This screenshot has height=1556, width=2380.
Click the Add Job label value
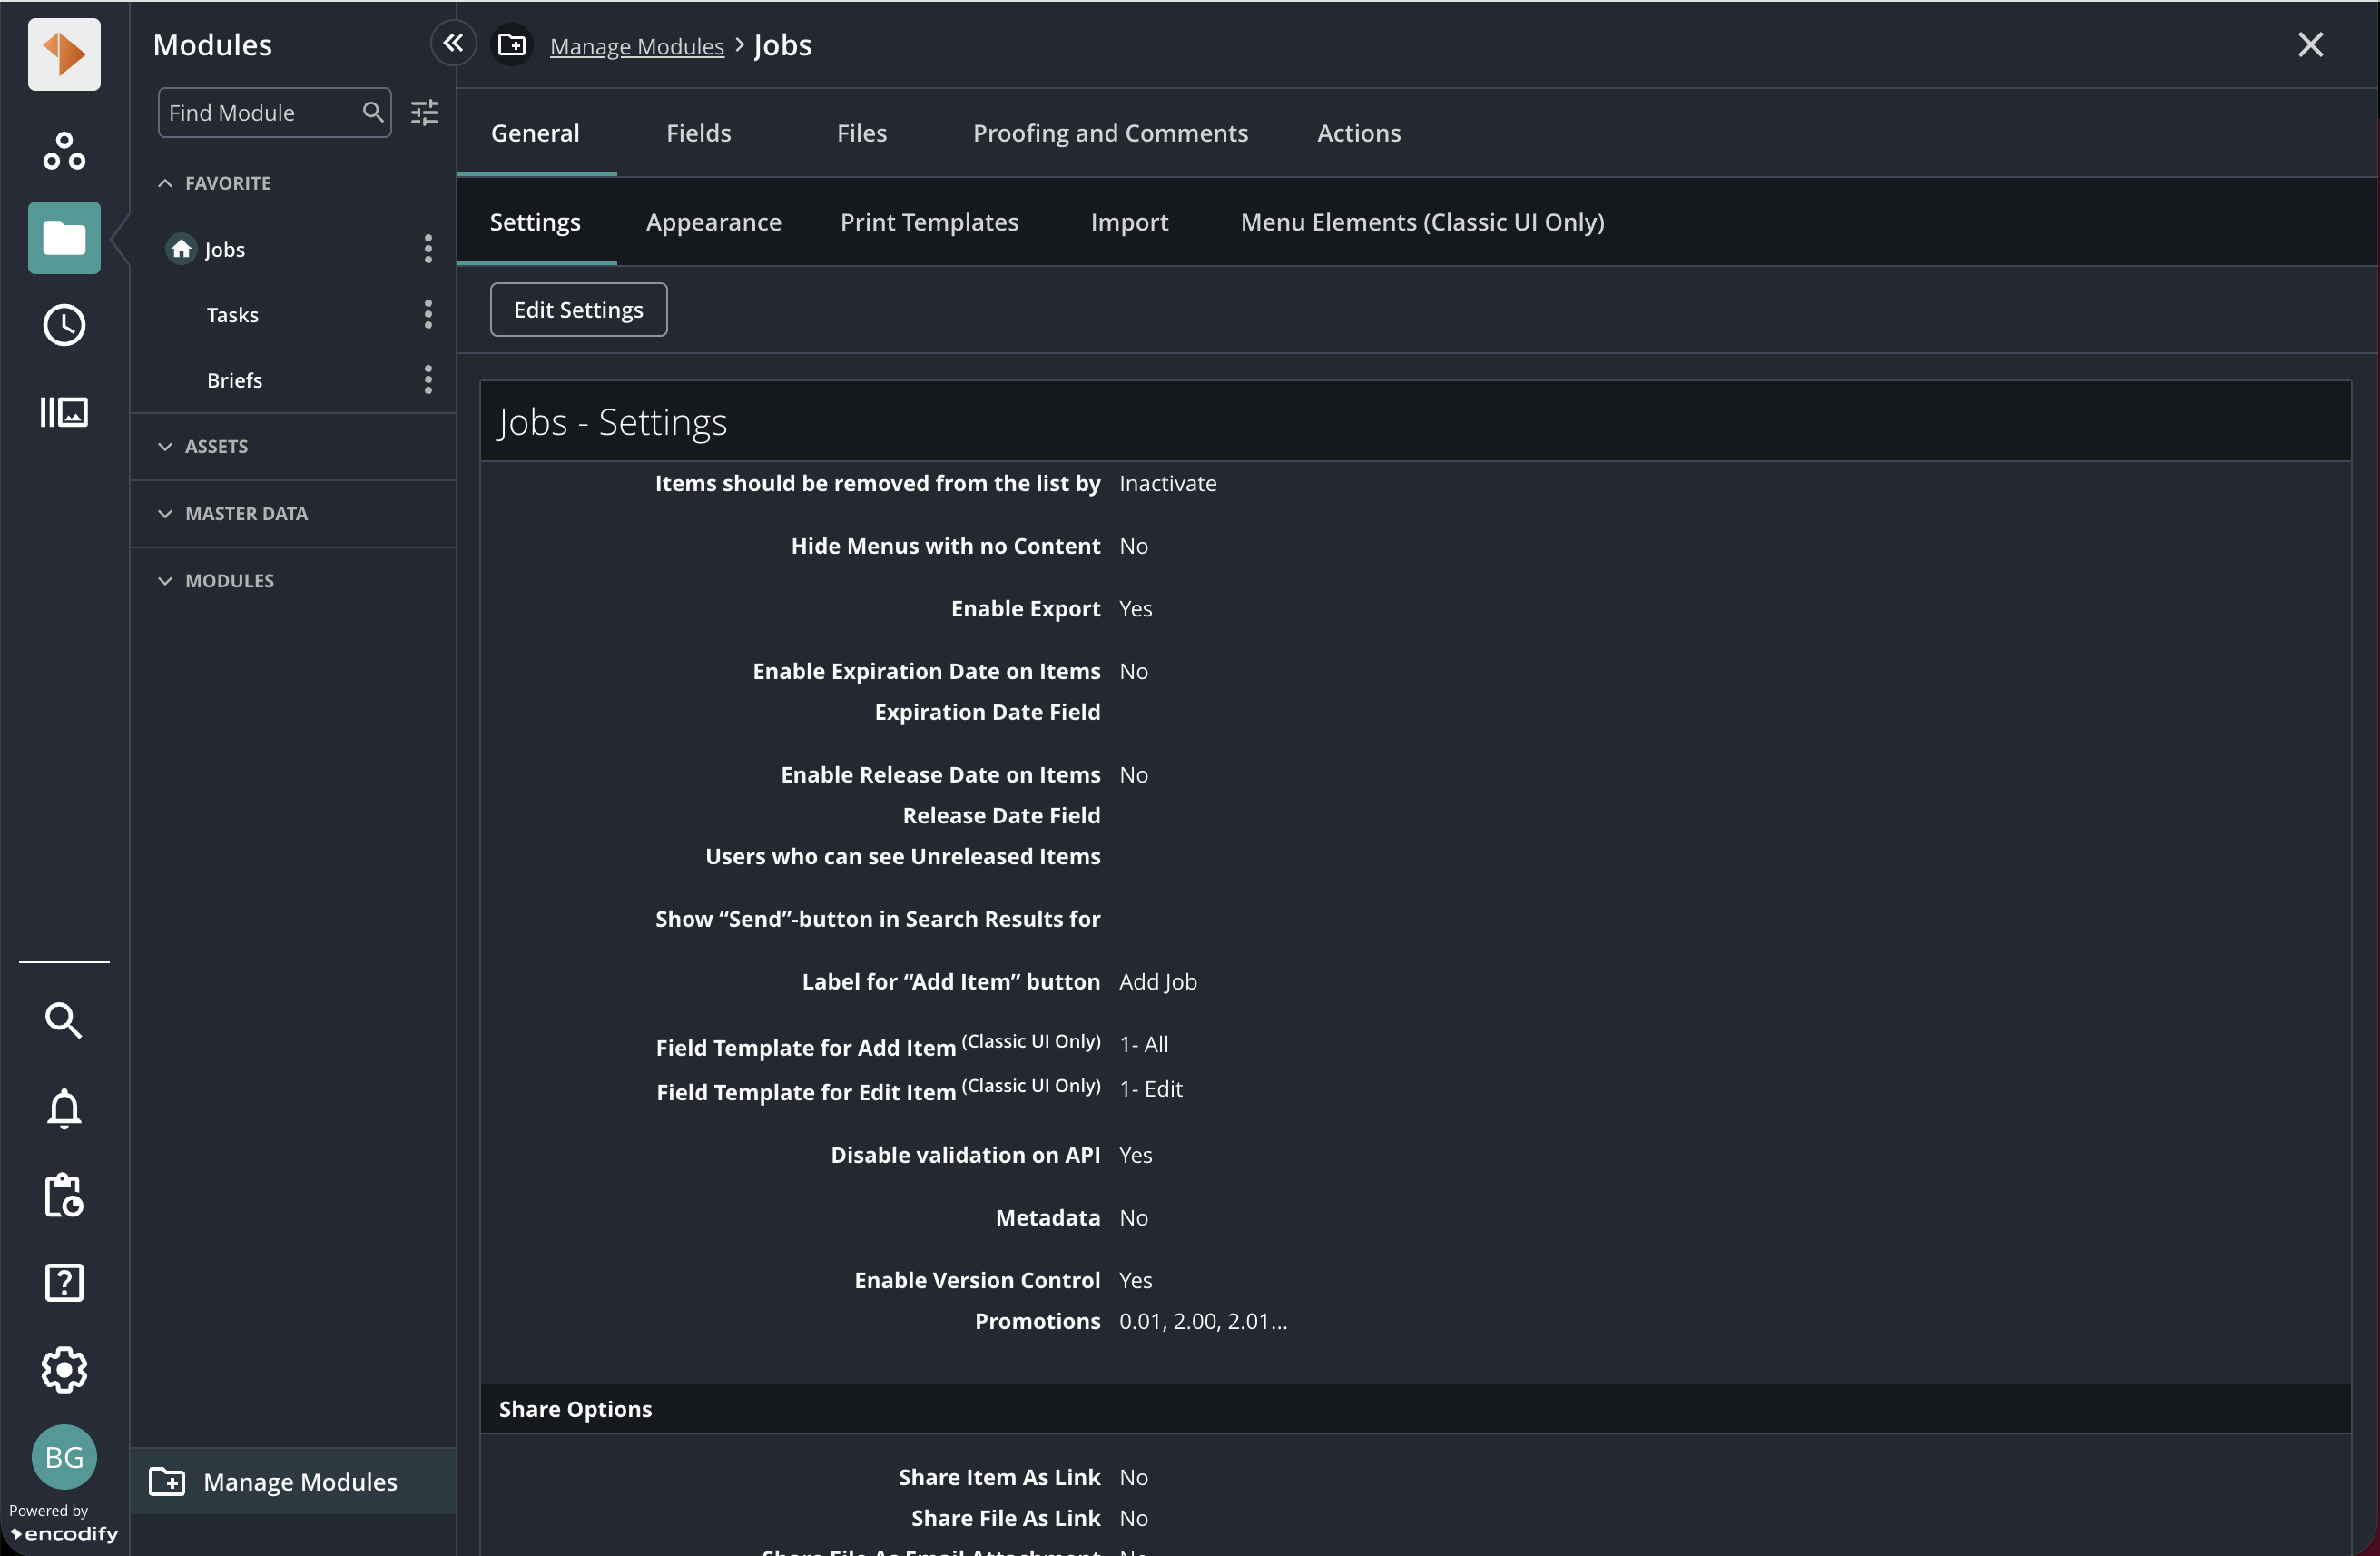(x=1157, y=981)
